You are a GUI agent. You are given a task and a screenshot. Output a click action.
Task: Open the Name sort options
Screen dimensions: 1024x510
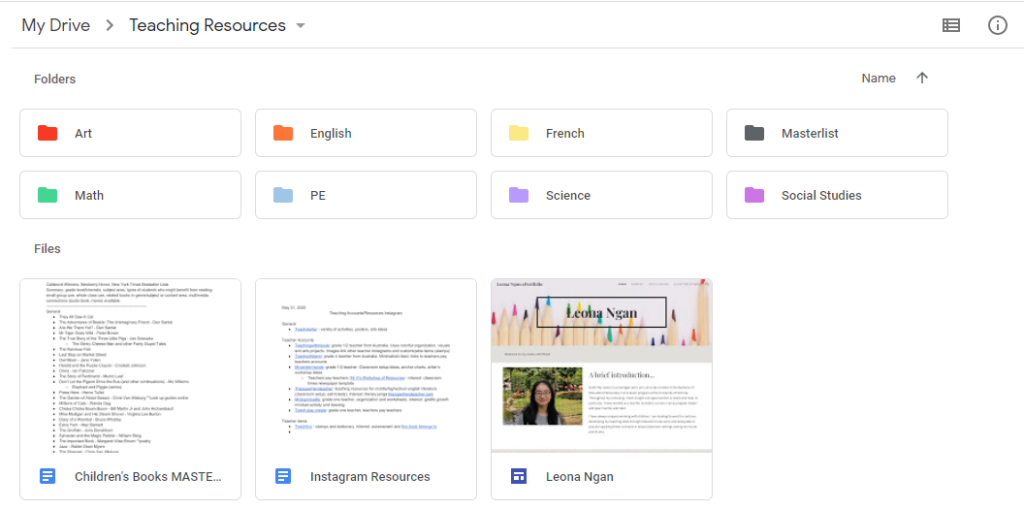[878, 78]
